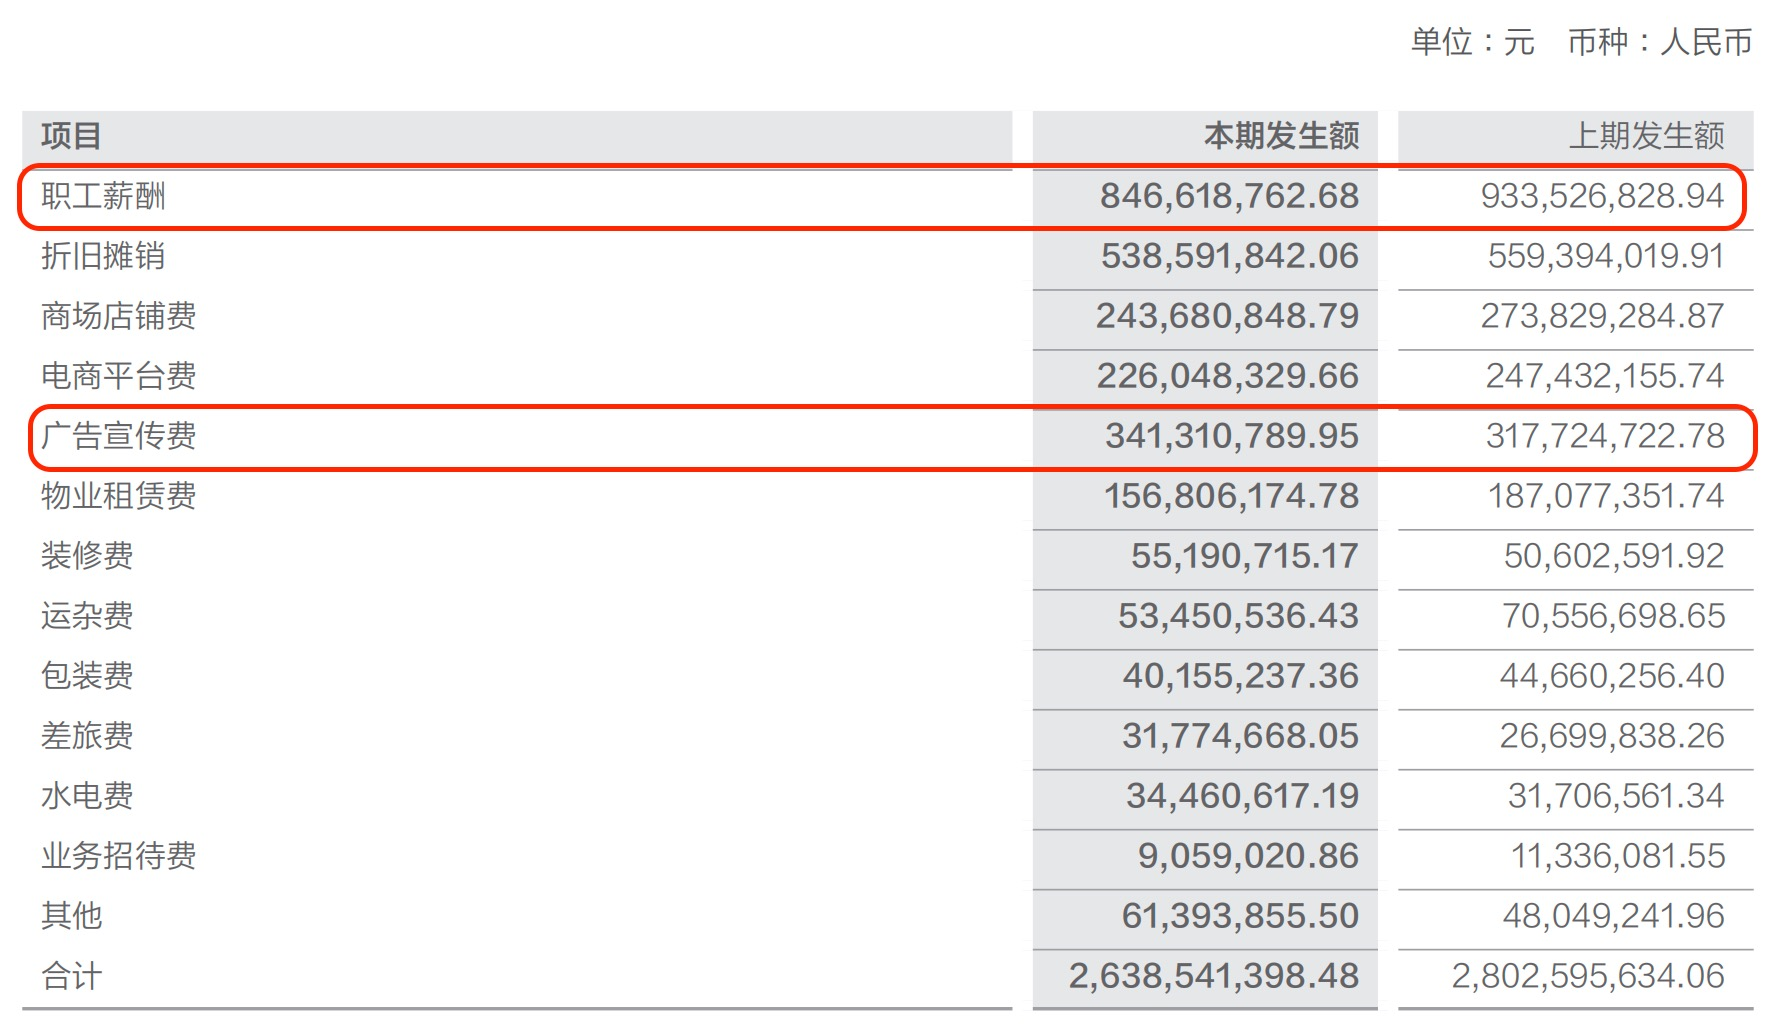
Task: Click the 差旅费 current amount 31,774,668.05
Action: tap(1240, 736)
